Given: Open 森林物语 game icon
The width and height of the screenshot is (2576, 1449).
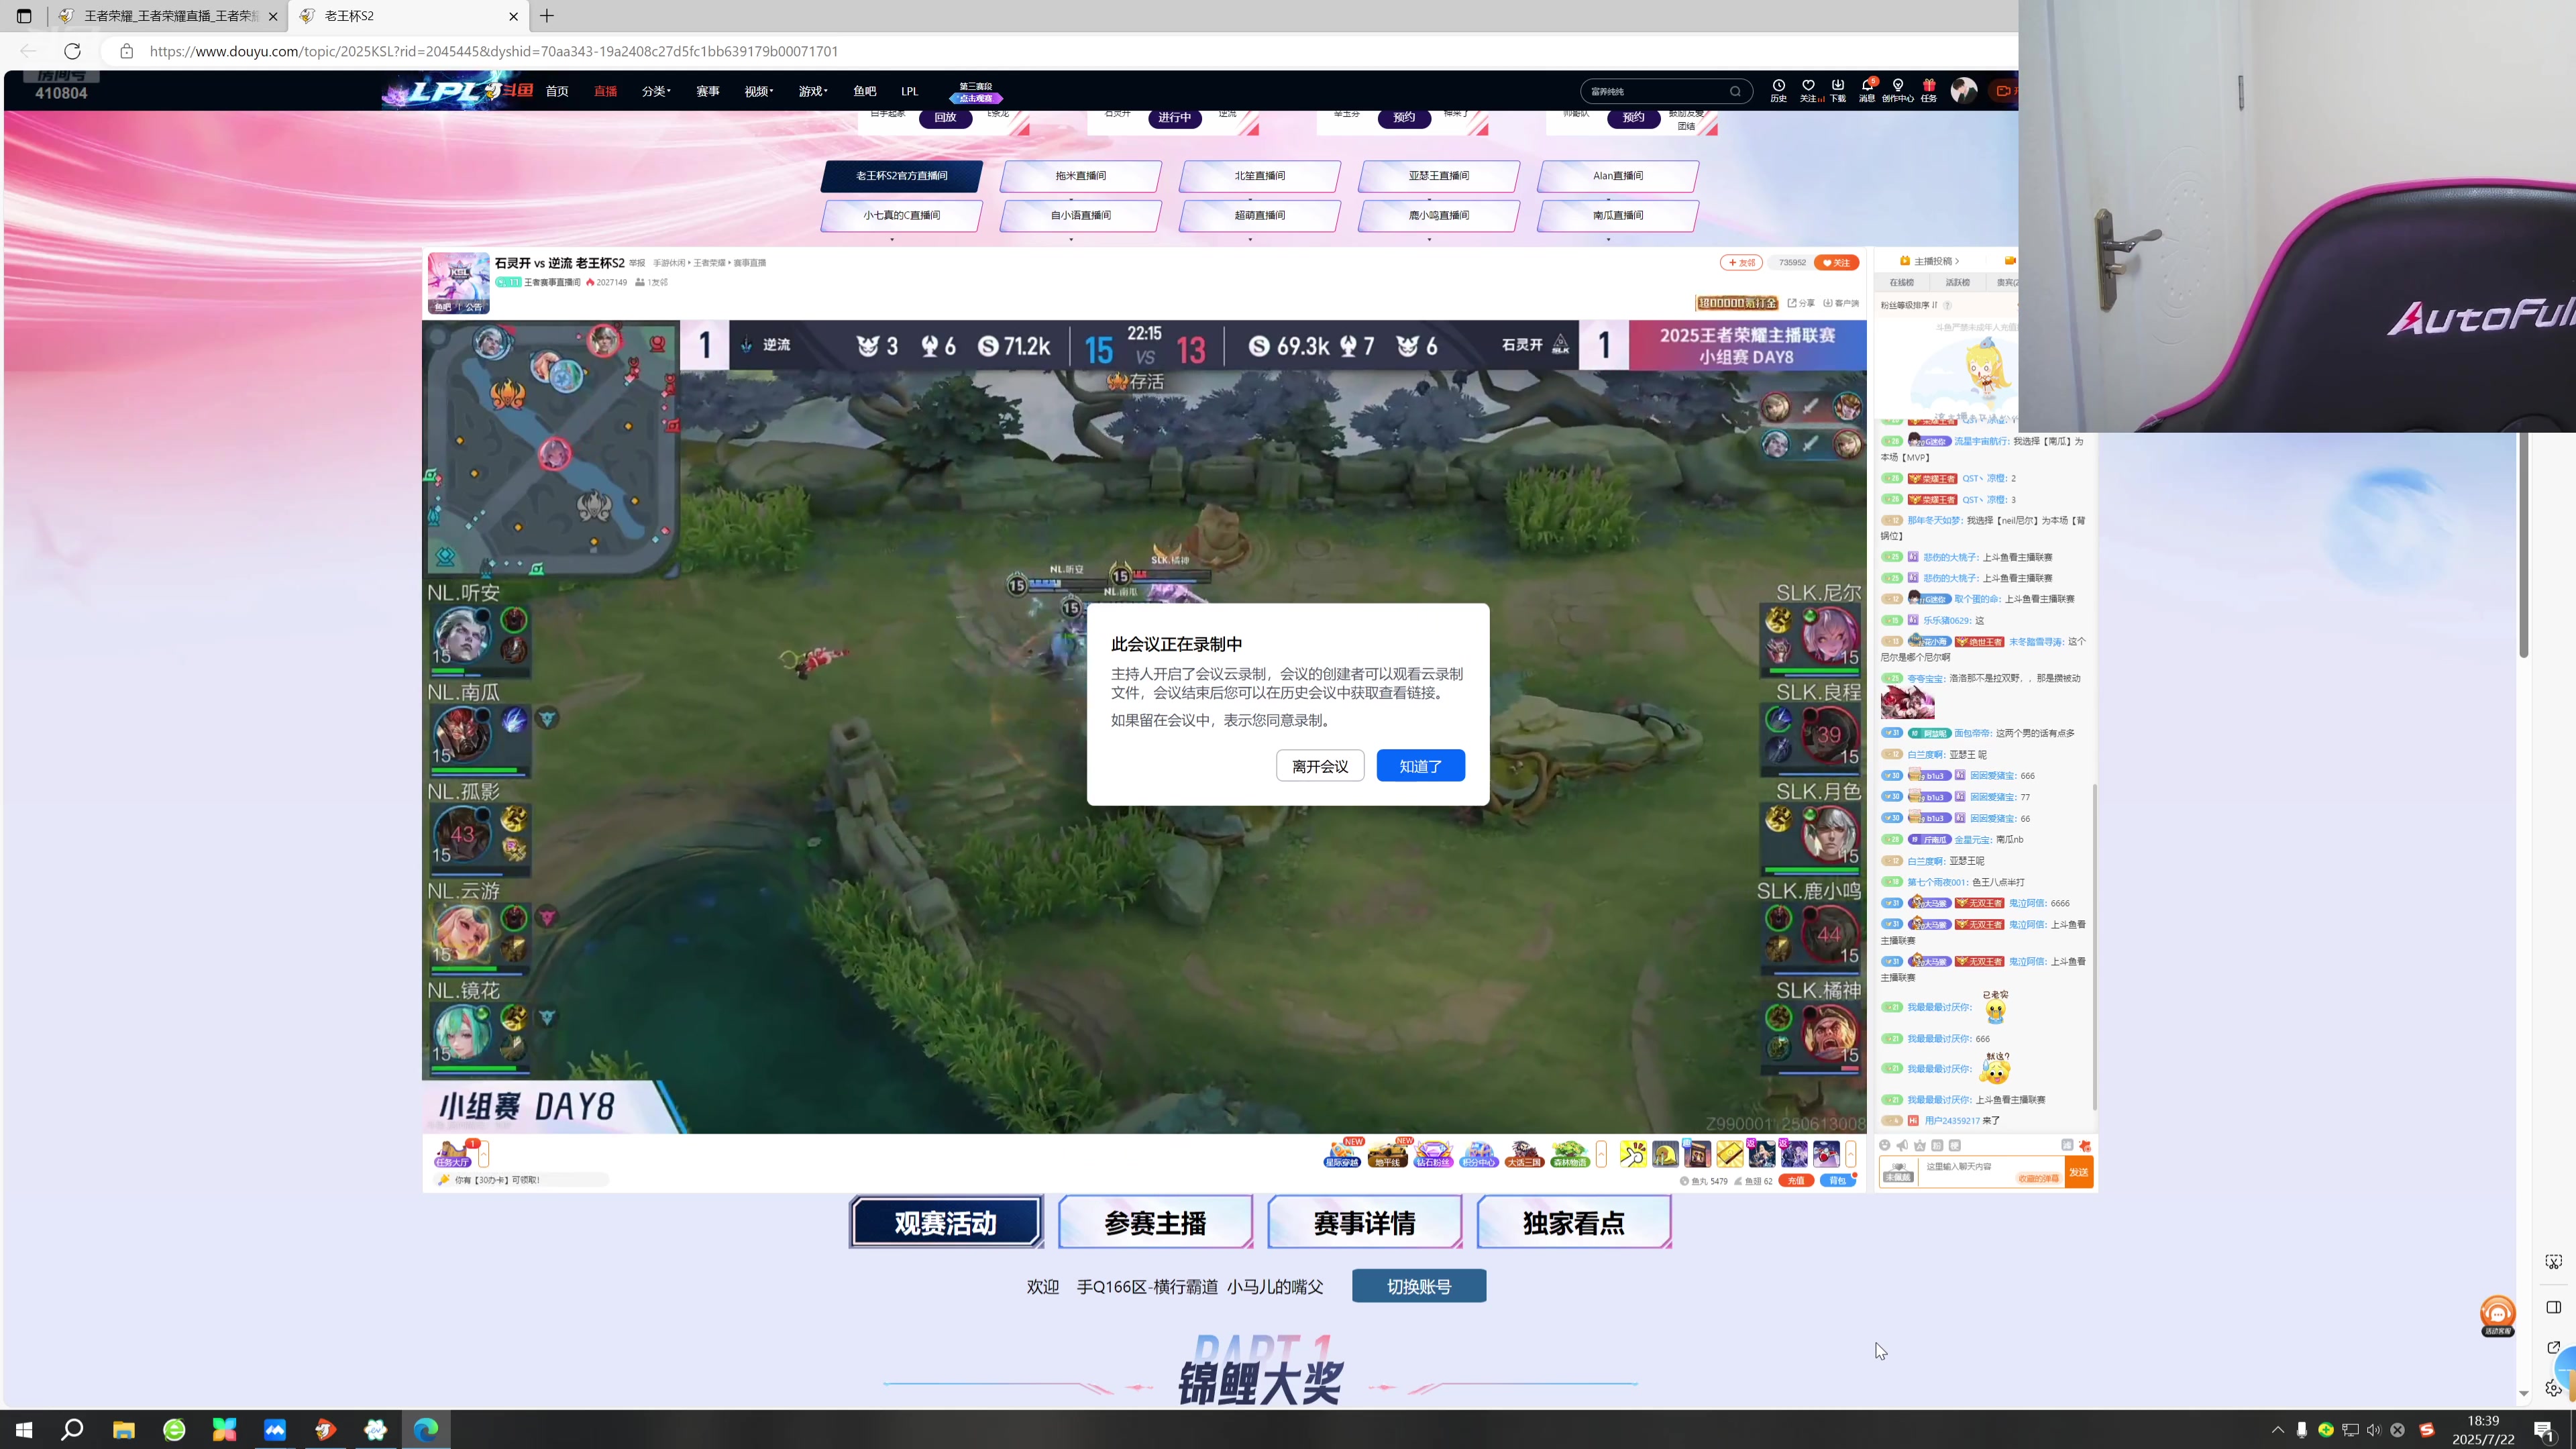Looking at the screenshot, I should pyautogui.click(x=1570, y=1154).
